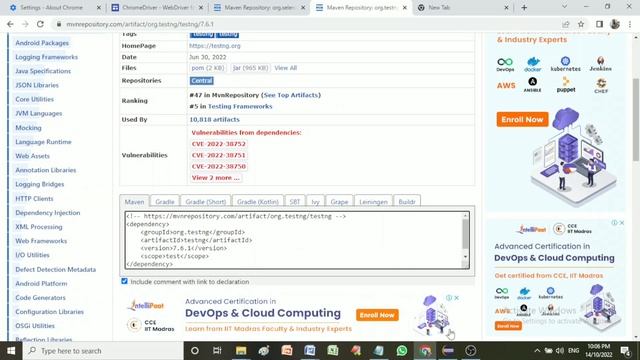The height and width of the screenshot is (360, 640).
Task: Reload the current page
Action: click(40, 24)
